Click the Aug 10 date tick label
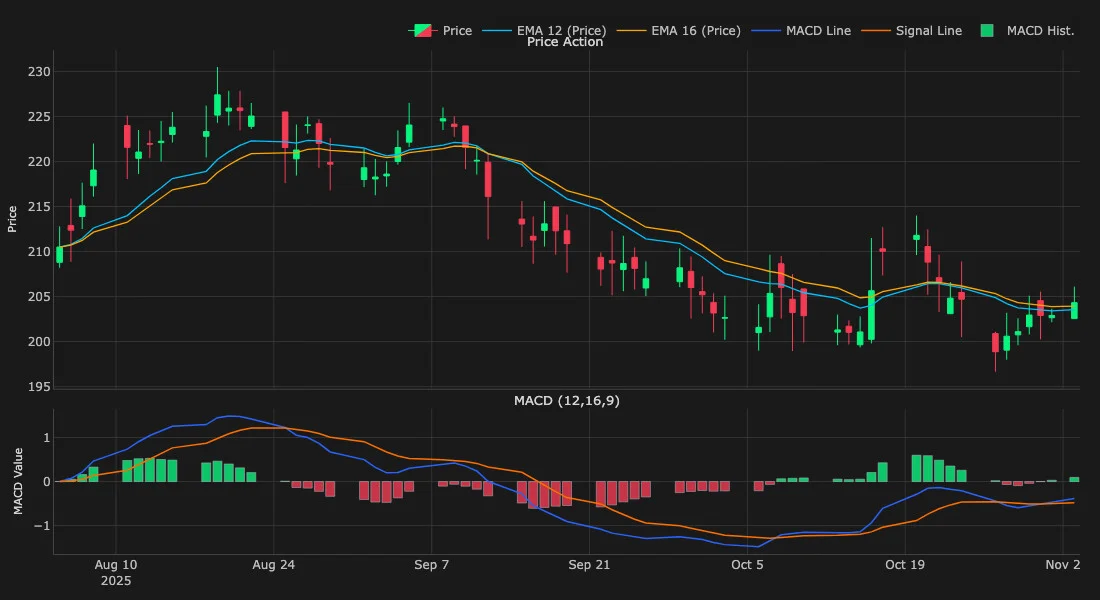 pos(116,565)
